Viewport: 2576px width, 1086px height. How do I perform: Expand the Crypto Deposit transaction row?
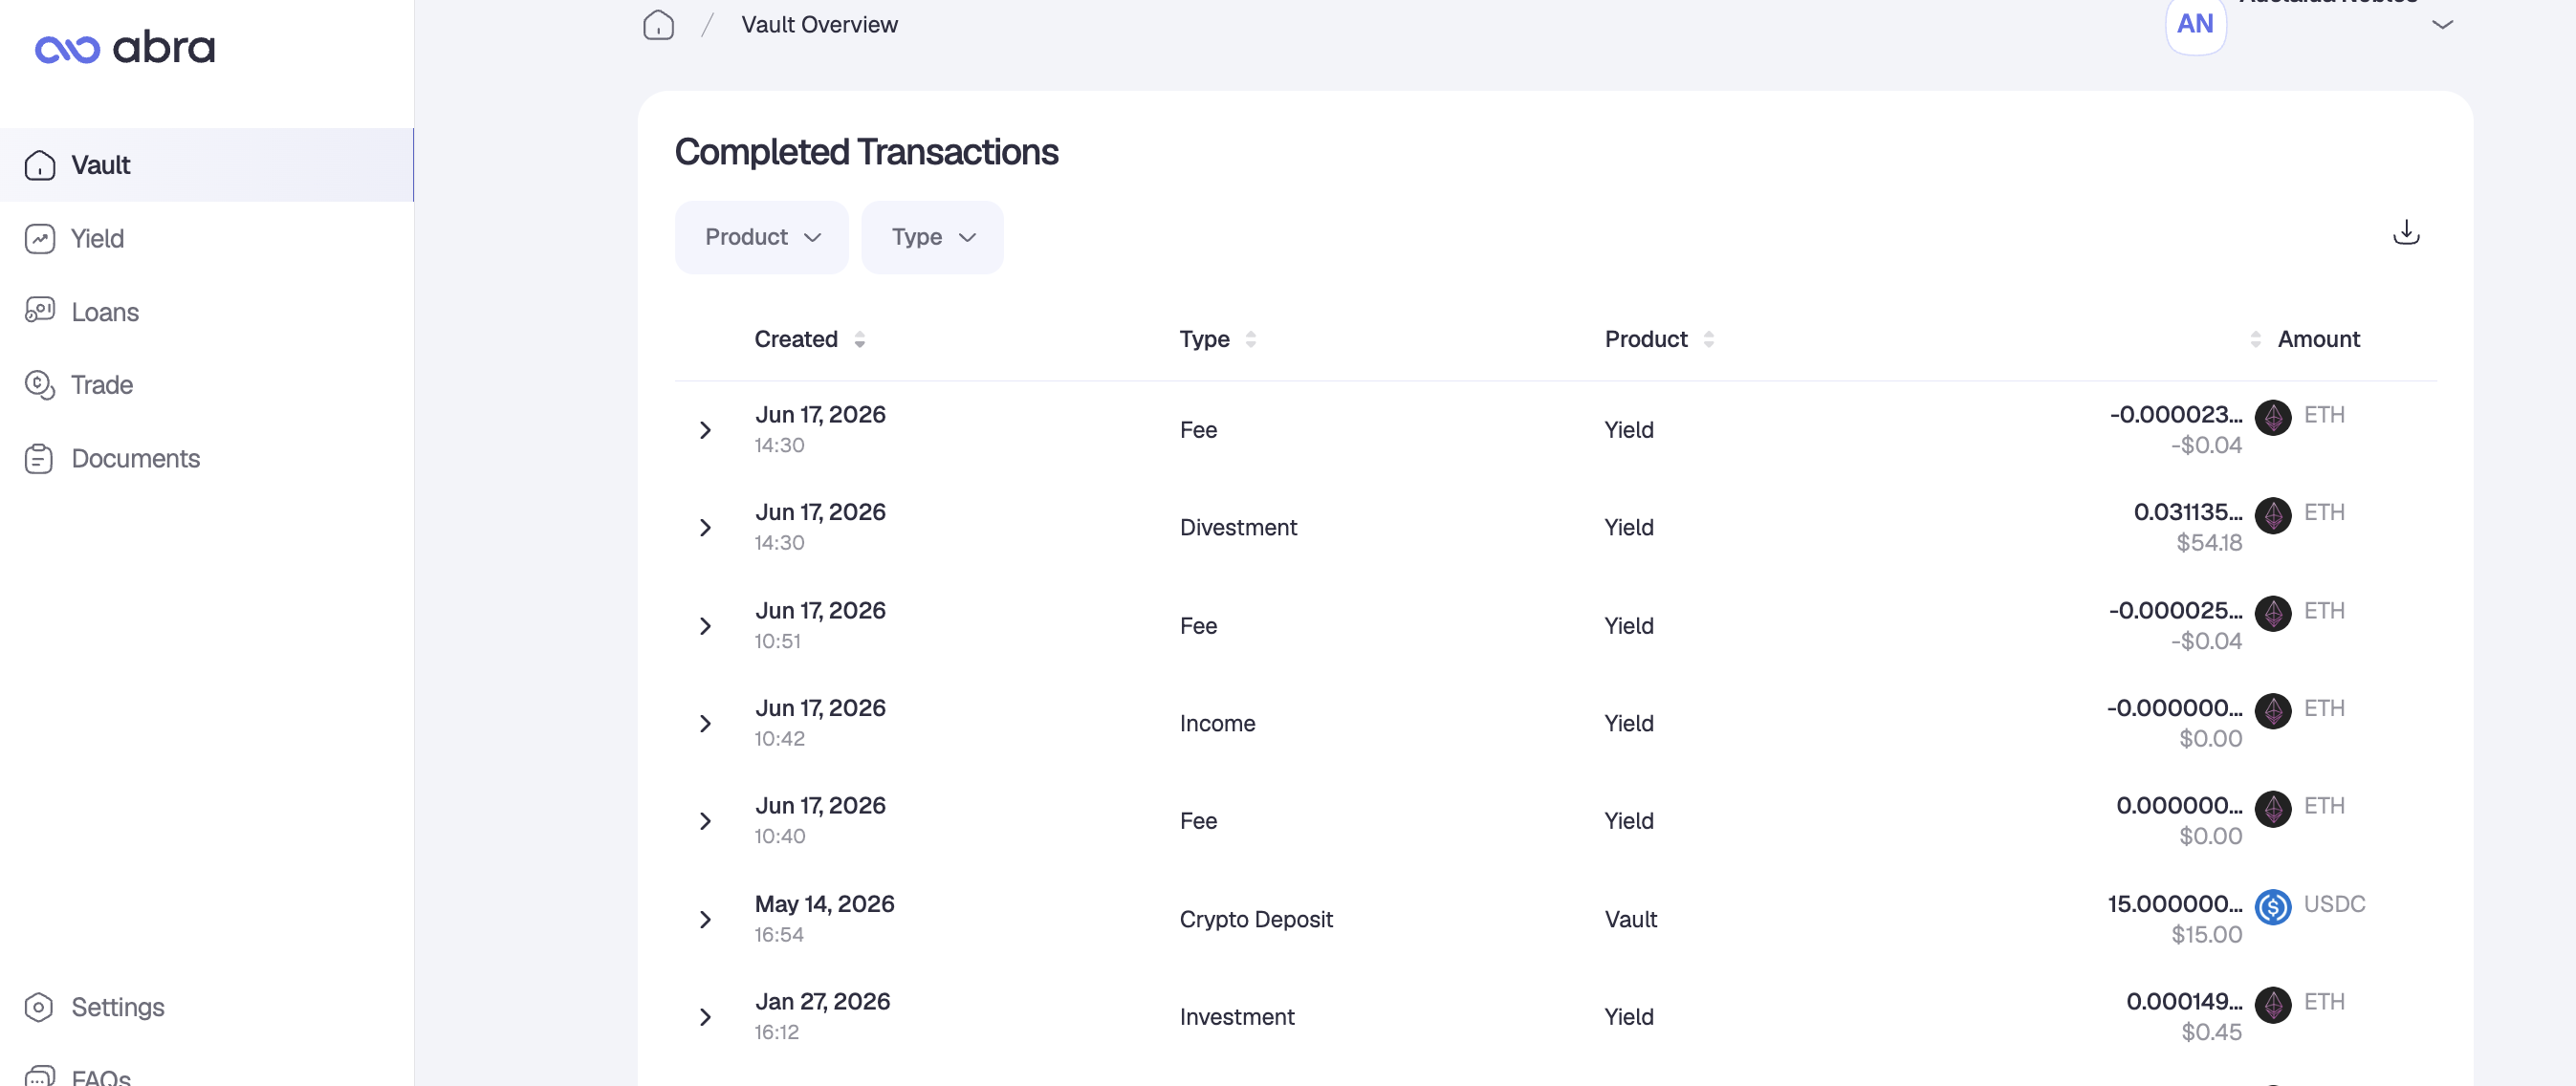pyautogui.click(x=705, y=920)
